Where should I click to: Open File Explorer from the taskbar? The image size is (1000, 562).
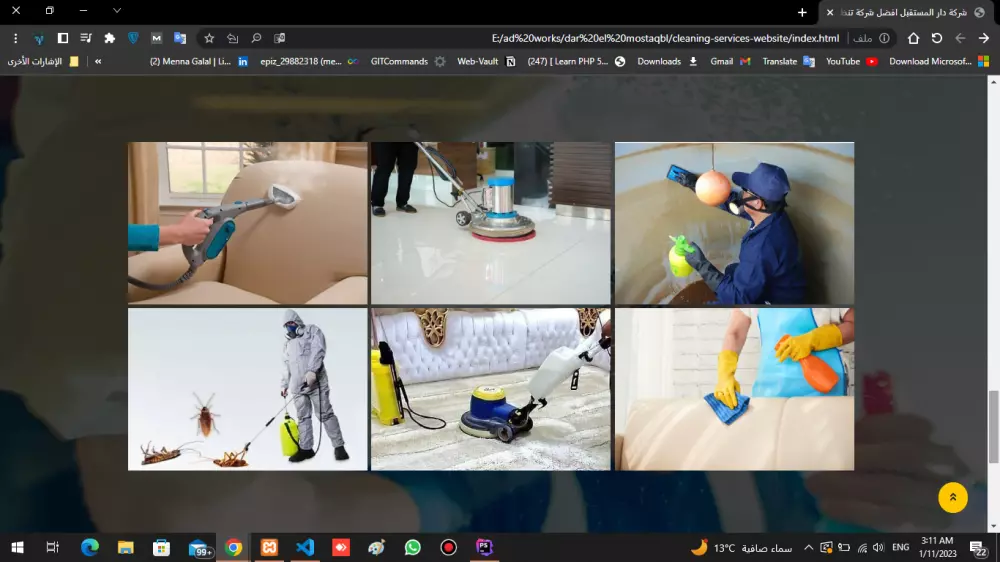pyautogui.click(x=126, y=547)
